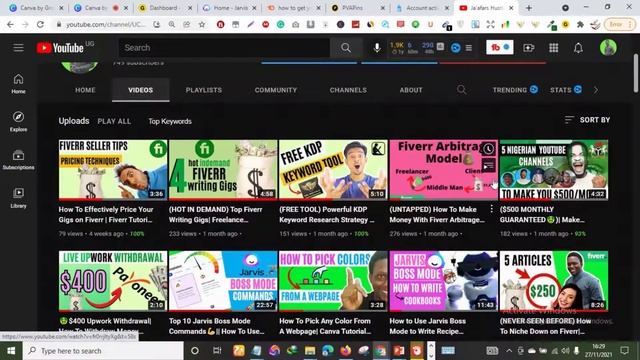Open a new browser tab
This screenshot has height=360, width=640.
tap(529, 8)
